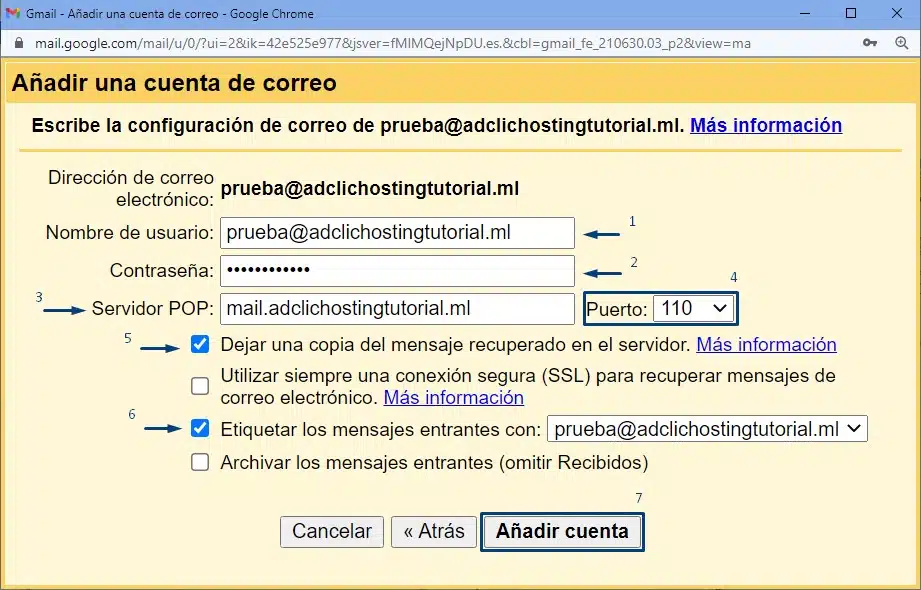Open the saved passwords key icon

870,44
